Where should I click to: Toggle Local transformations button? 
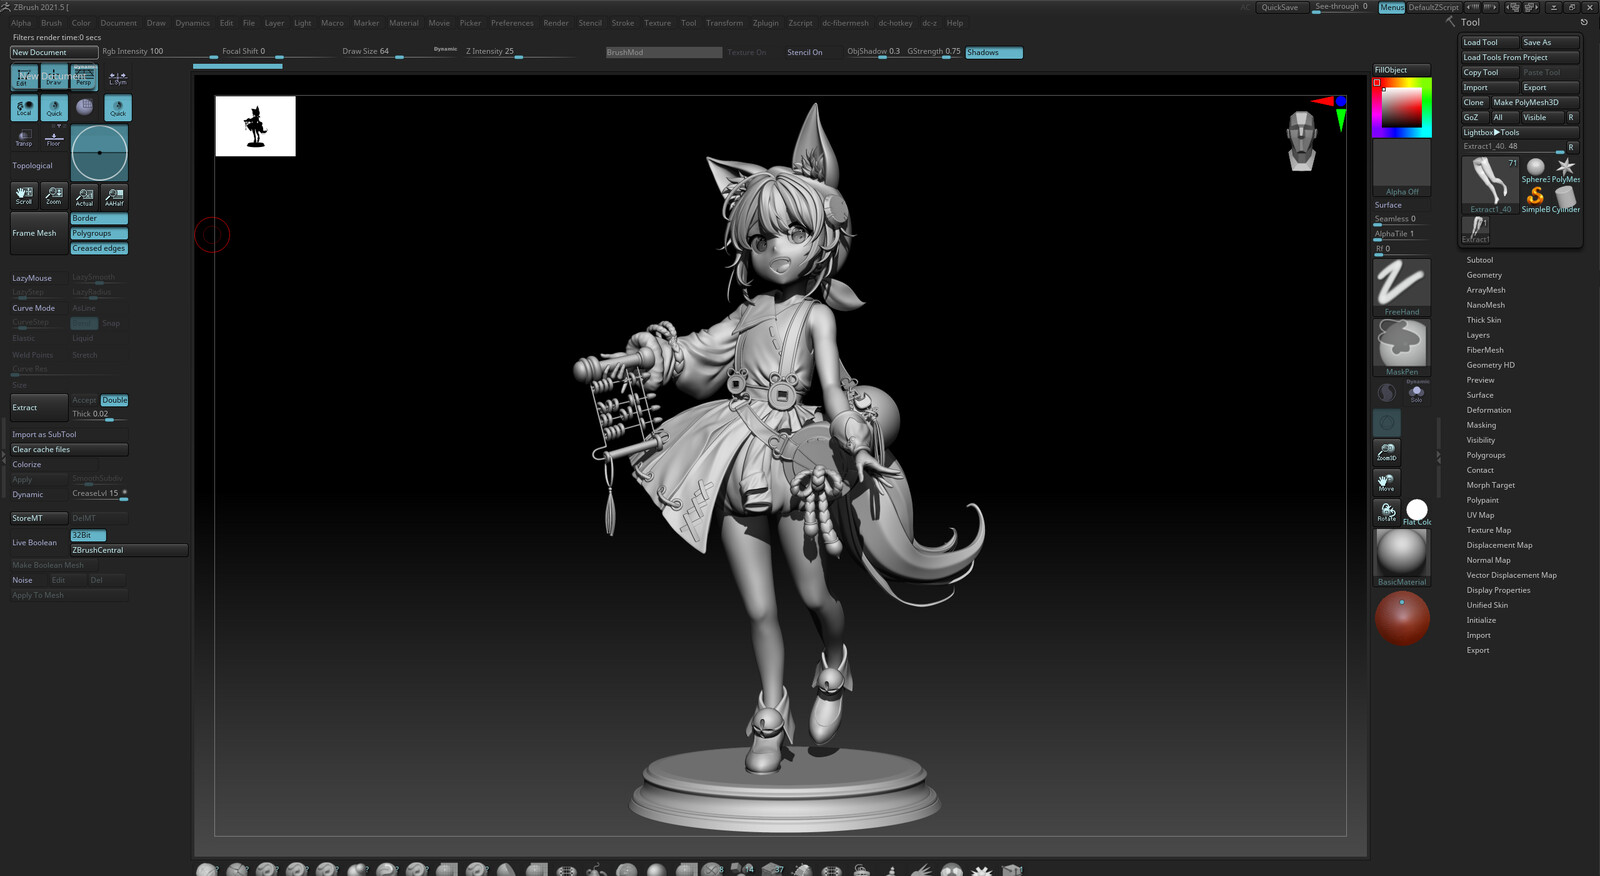pyautogui.click(x=24, y=108)
